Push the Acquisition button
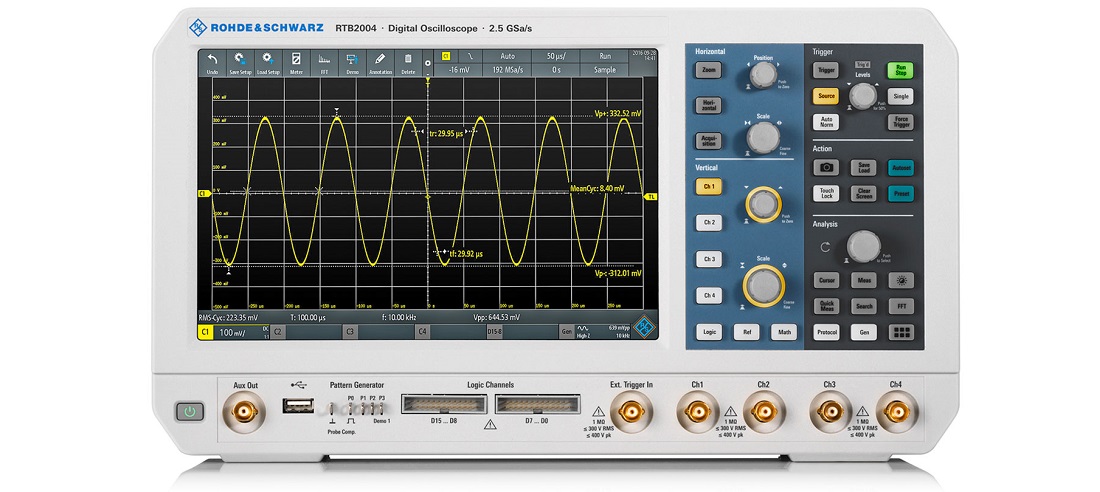This screenshot has width=1100, height=492. (x=709, y=140)
